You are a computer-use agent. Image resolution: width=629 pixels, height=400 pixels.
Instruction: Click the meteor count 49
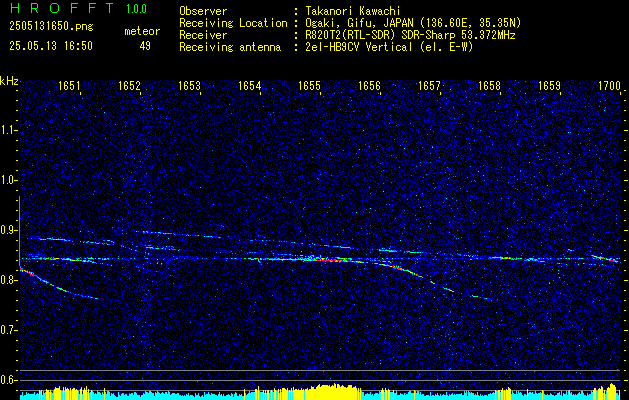145,46
